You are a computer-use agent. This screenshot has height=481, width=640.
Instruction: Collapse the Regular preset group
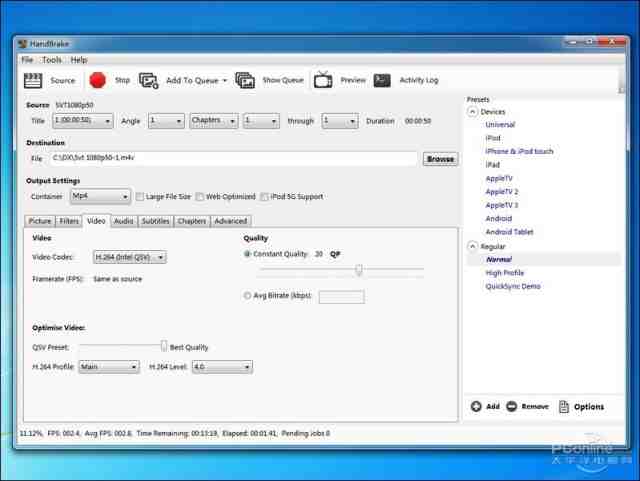click(472, 246)
